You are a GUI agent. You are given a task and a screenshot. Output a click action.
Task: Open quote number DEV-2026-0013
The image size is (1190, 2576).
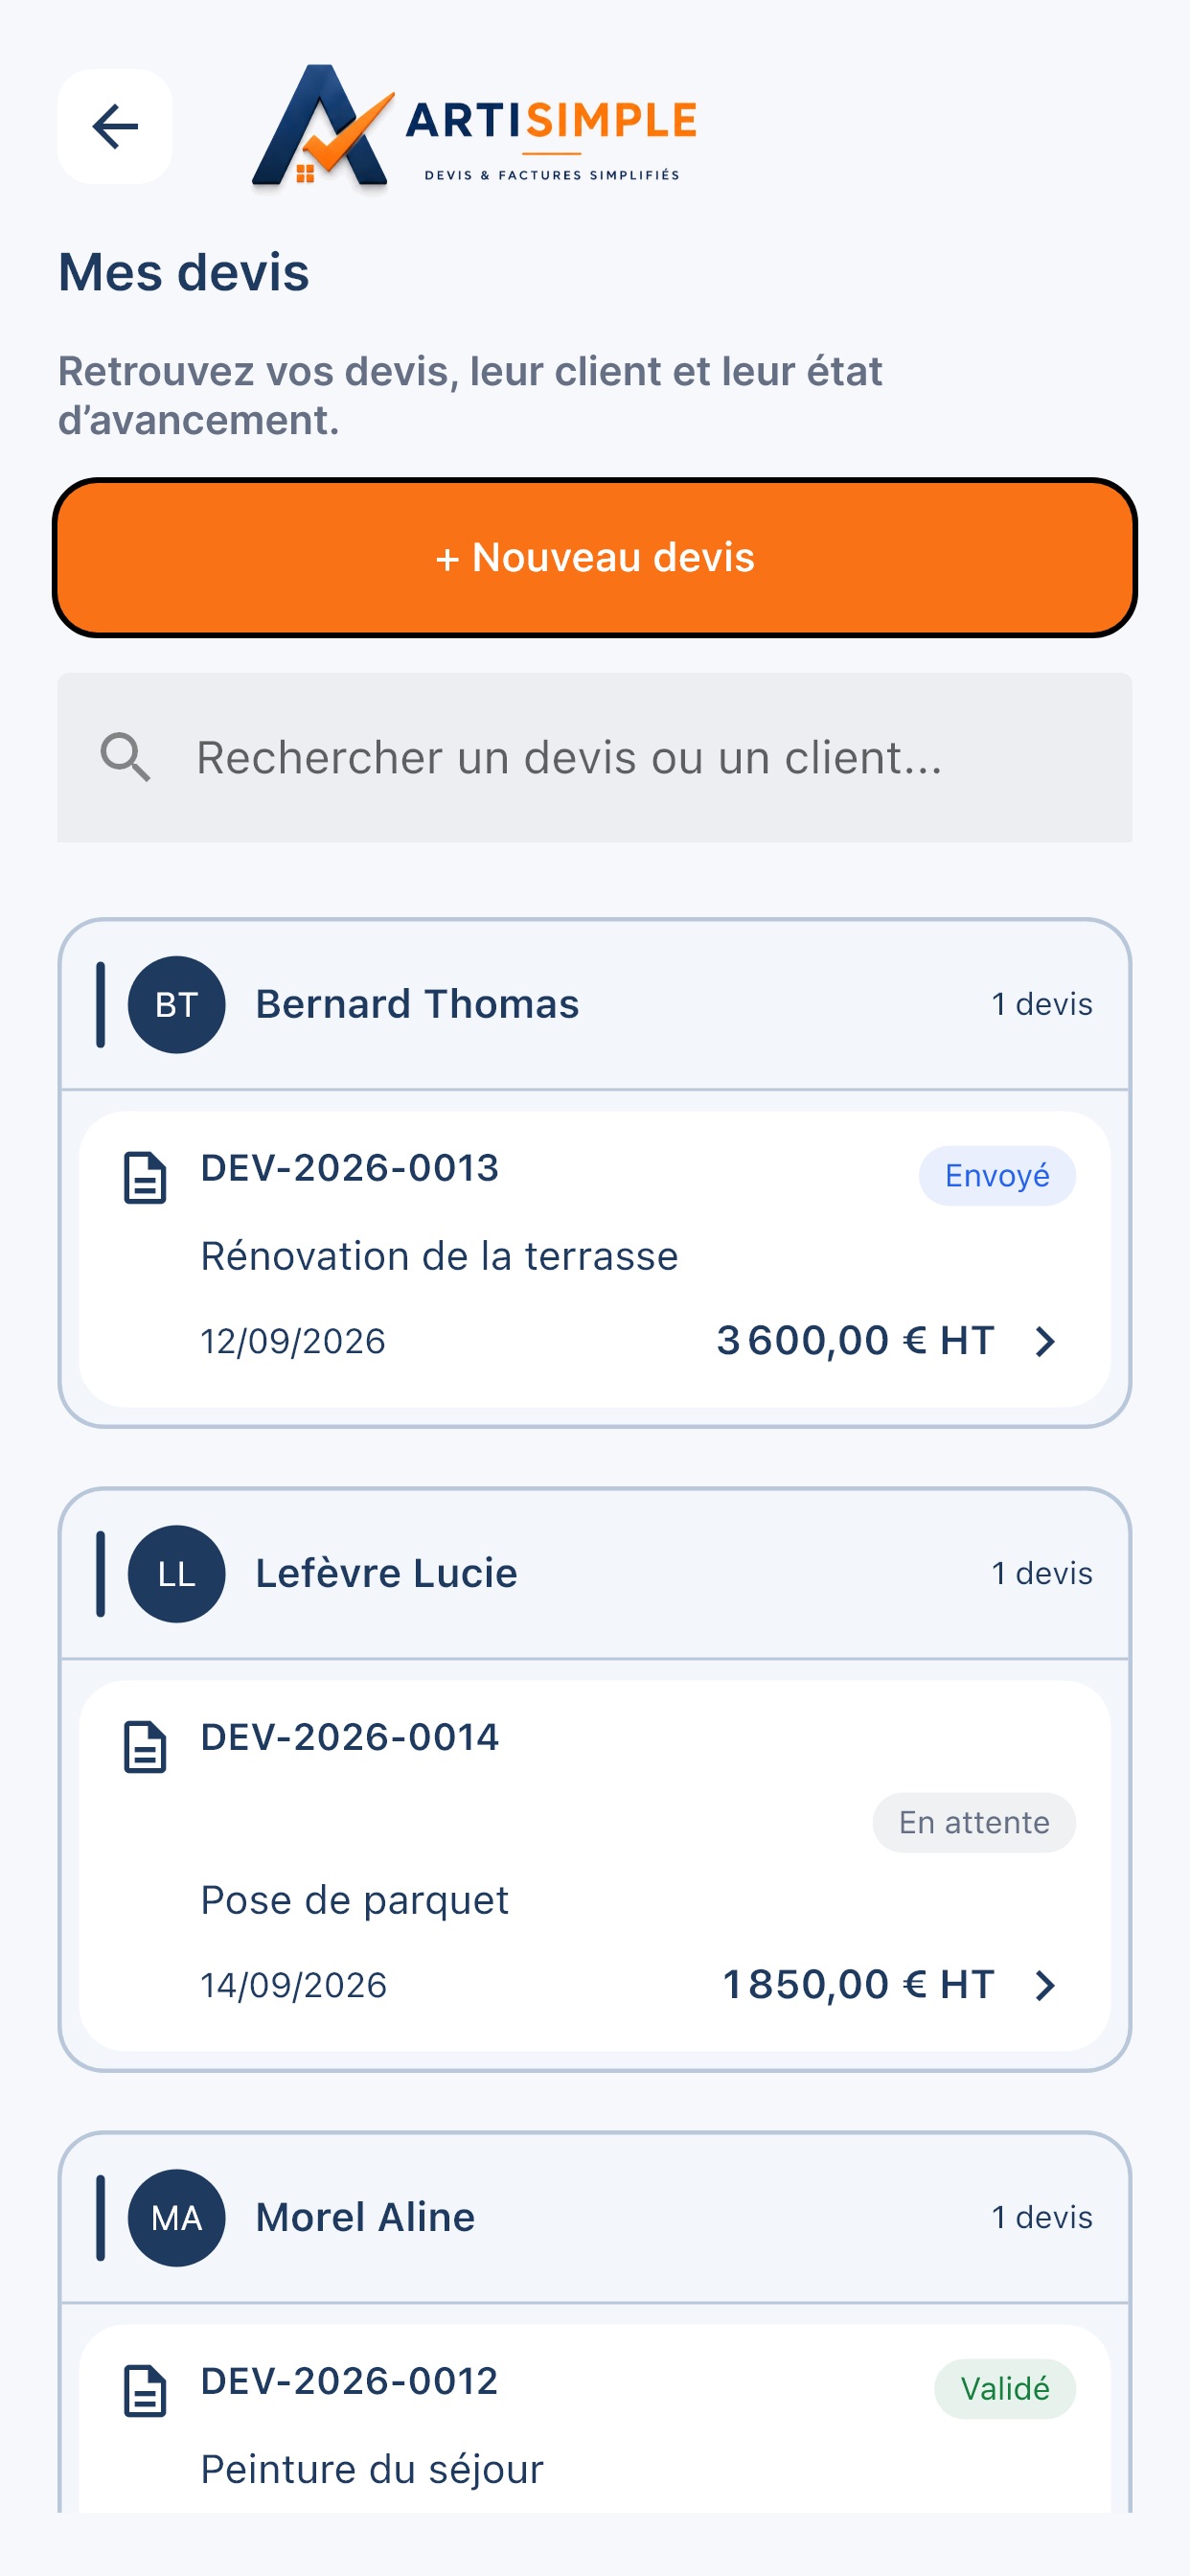[349, 1168]
